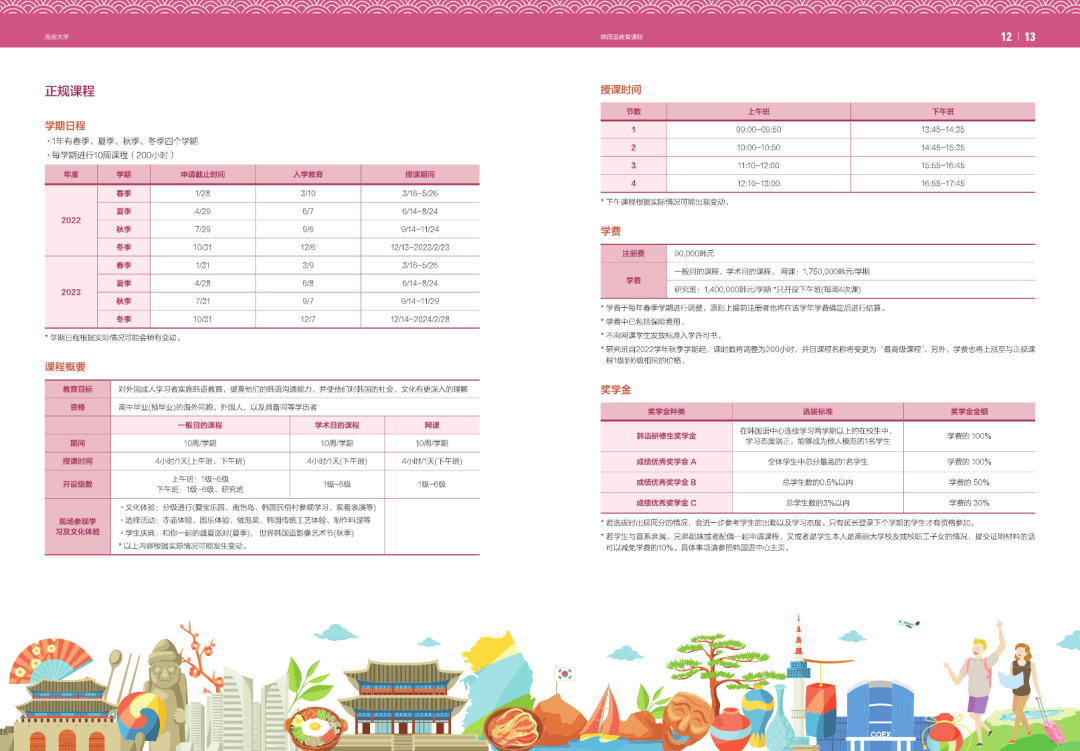
Task: Click the 授课期间 column header
Action: point(419,174)
